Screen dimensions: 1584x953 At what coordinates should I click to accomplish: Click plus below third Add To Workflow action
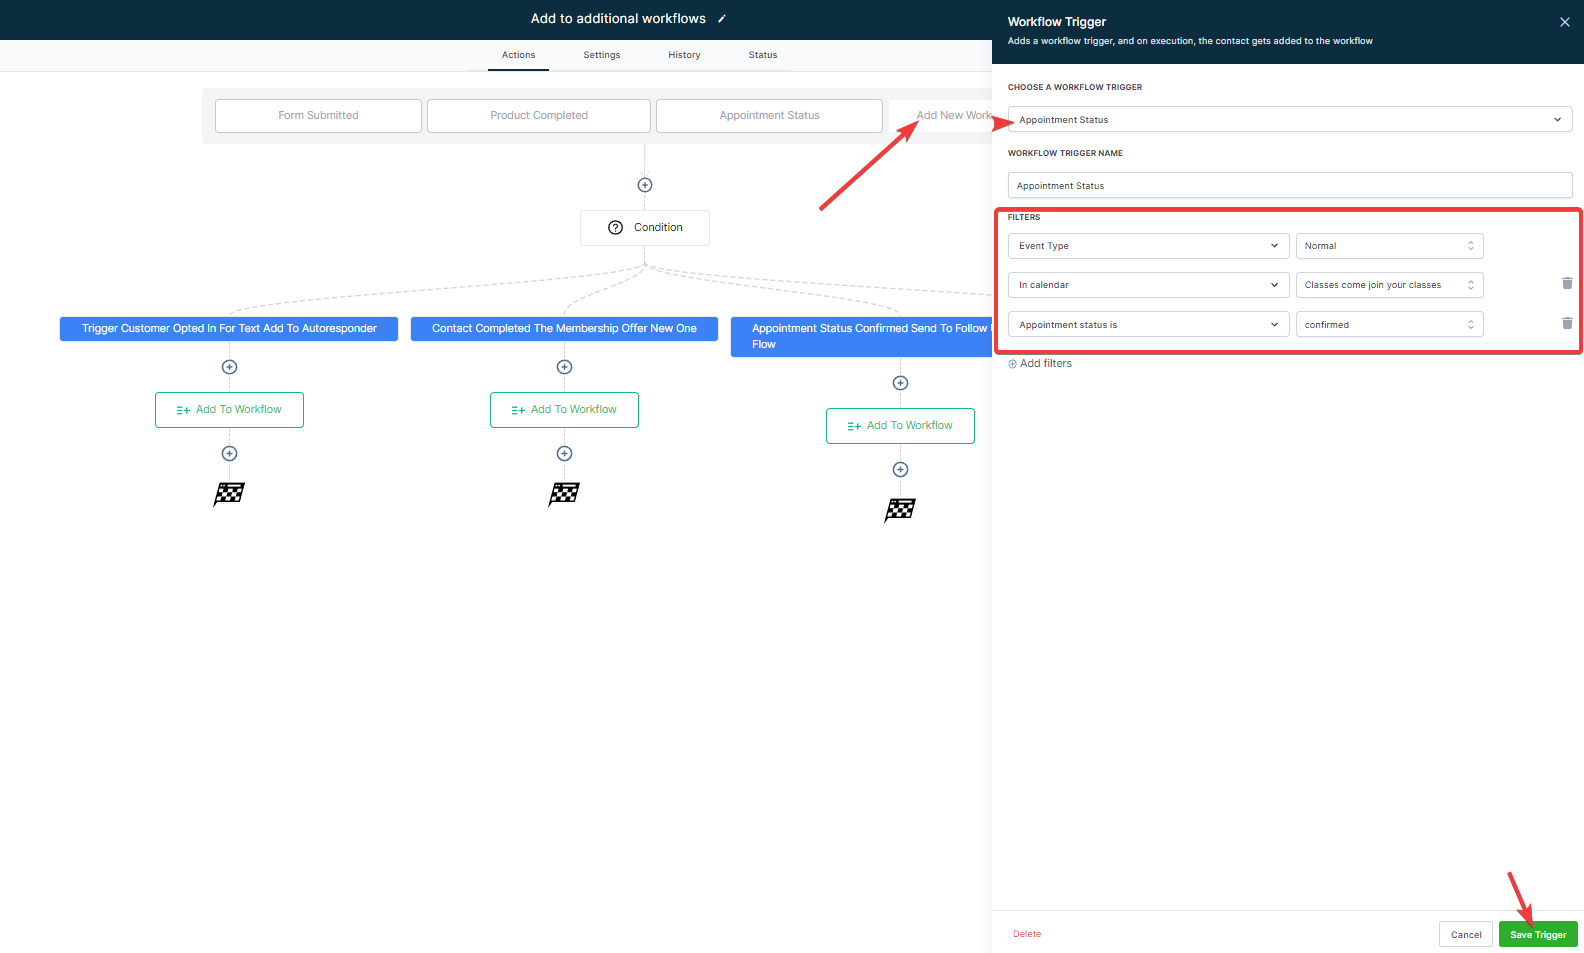pos(900,469)
